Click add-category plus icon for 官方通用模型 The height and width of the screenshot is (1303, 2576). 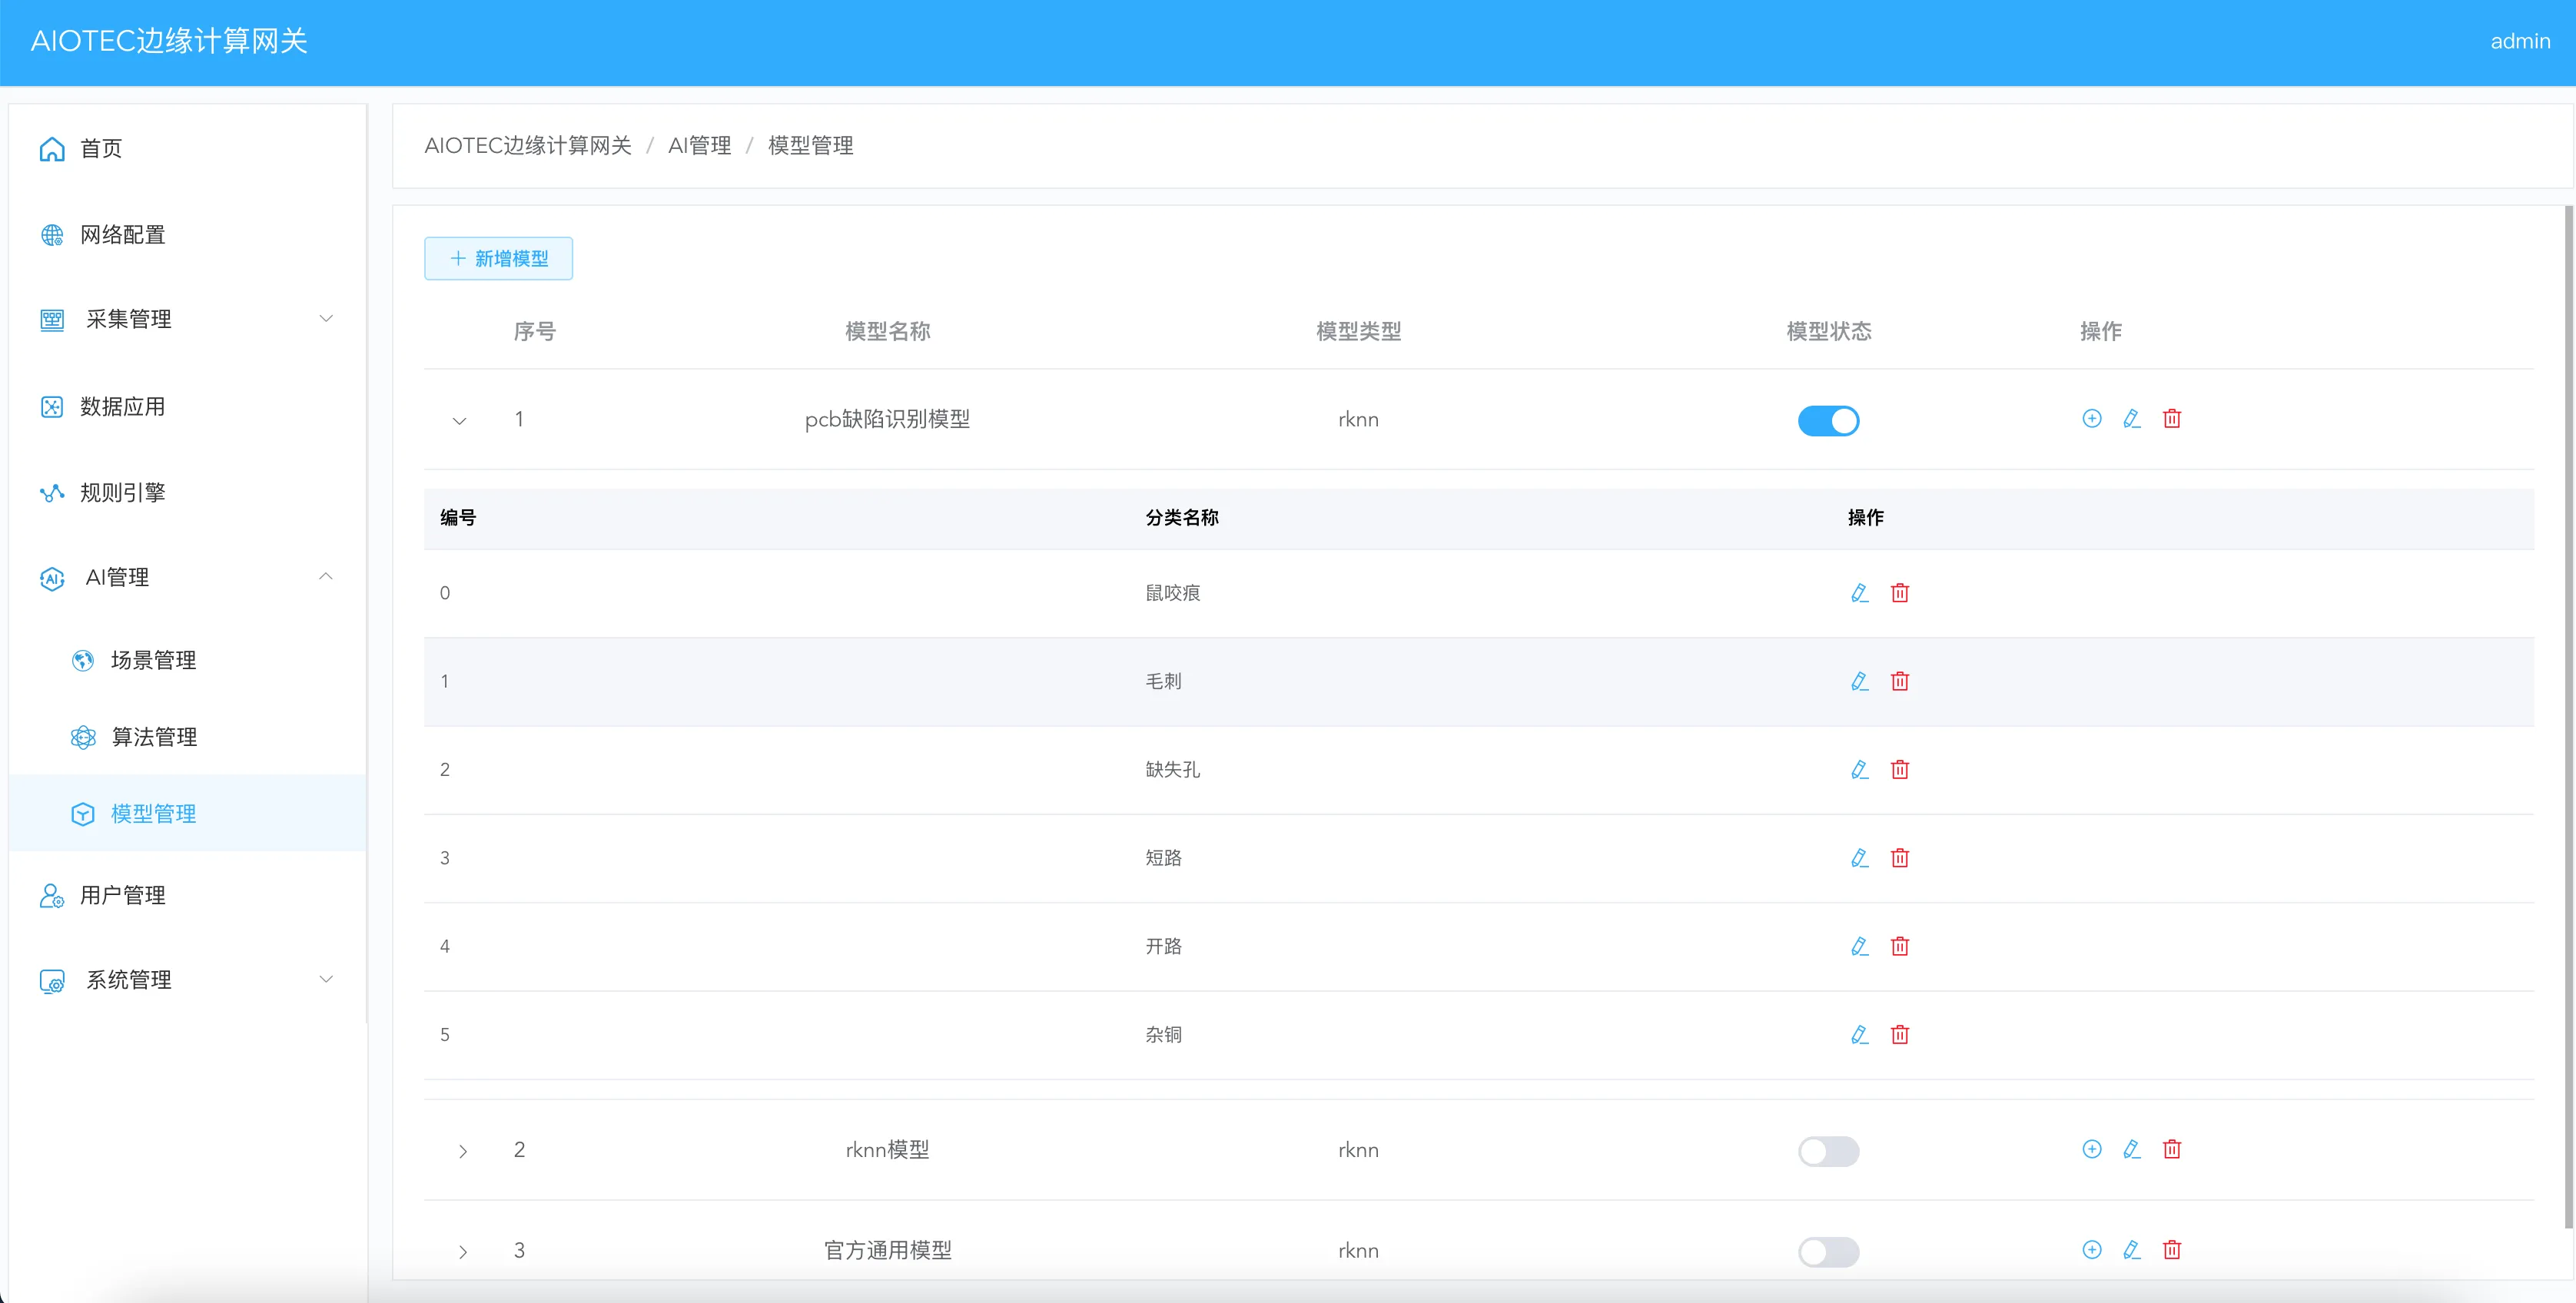coord(2091,1250)
